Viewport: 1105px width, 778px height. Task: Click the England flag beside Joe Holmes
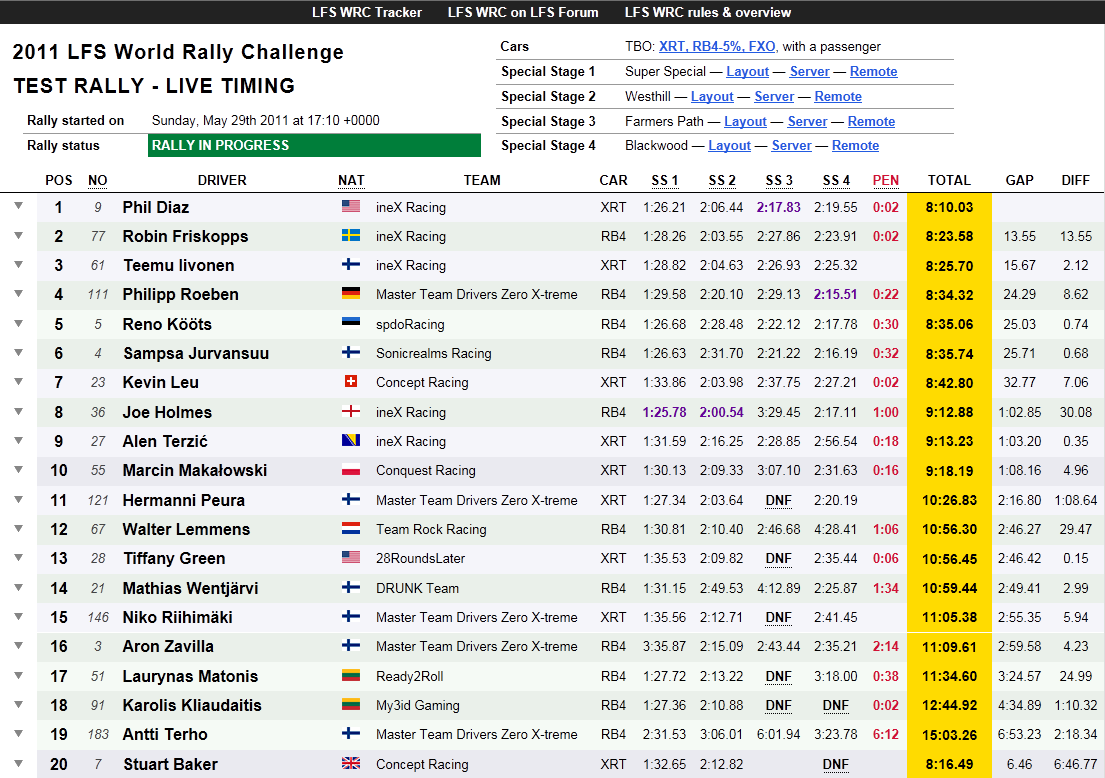(350, 412)
